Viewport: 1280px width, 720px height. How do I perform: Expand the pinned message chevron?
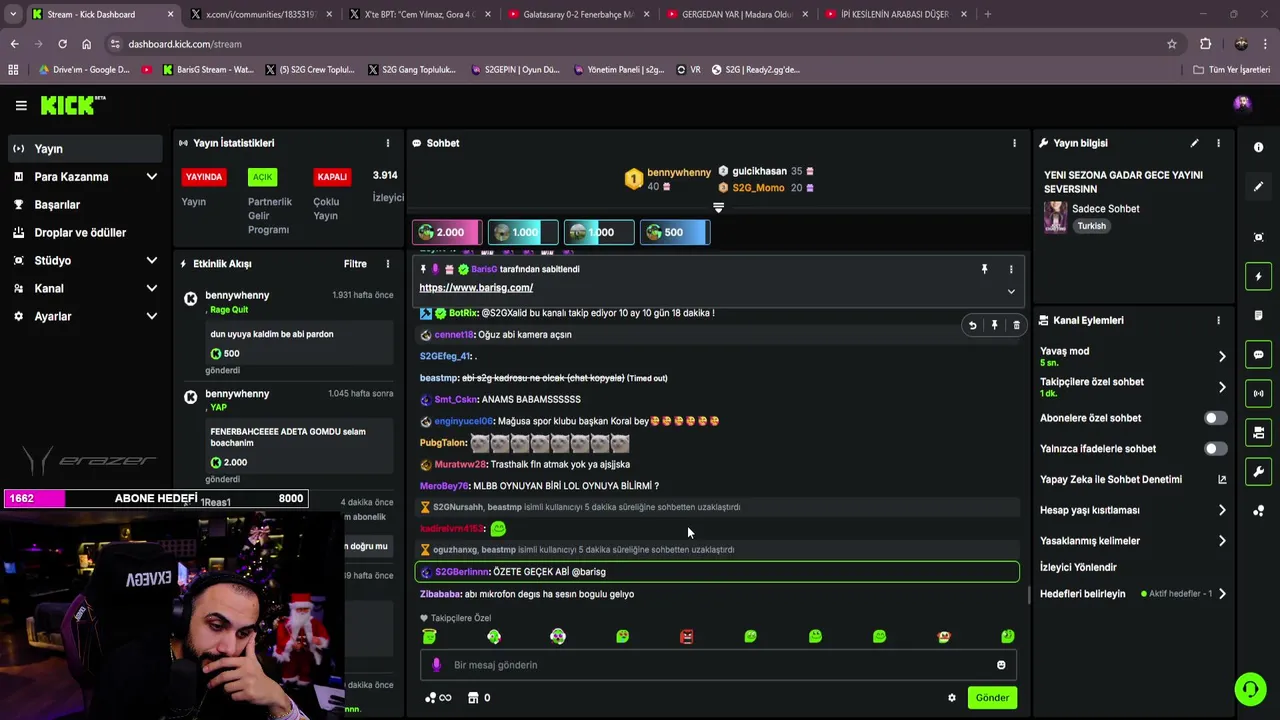coord(1011,292)
